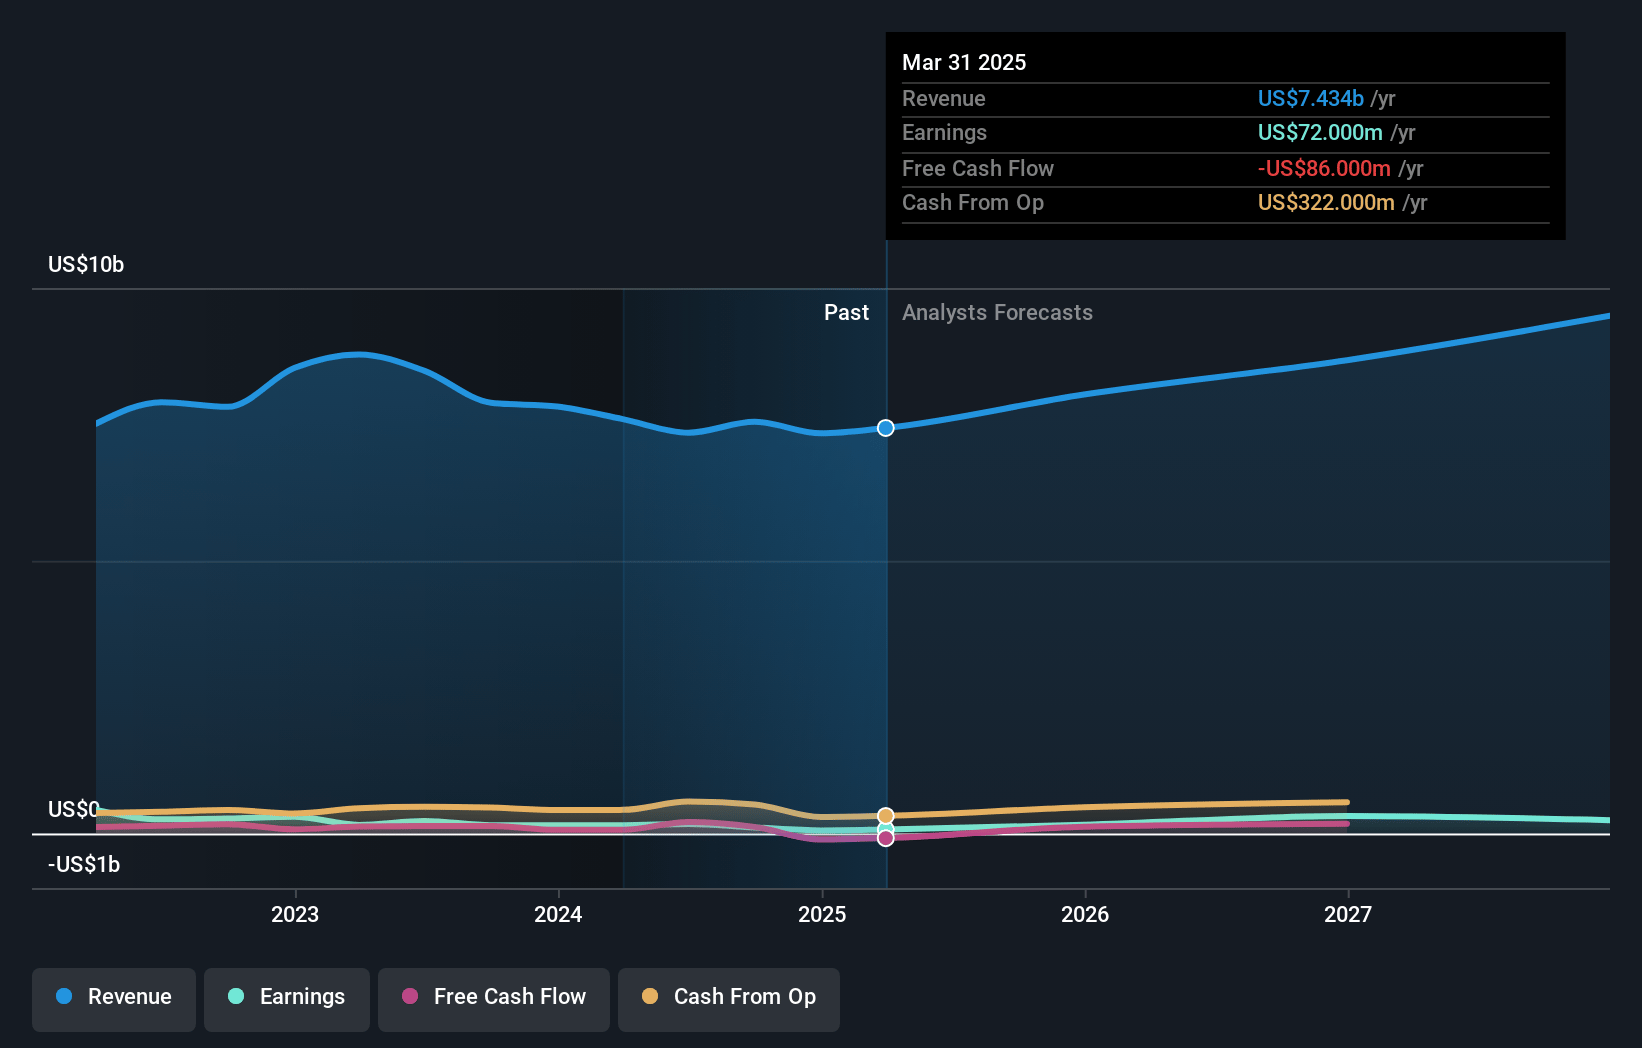Click the Earnings row label in tooltip
This screenshot has height=1048, width=1642.
pyautogui.click(x=944, y=133)
